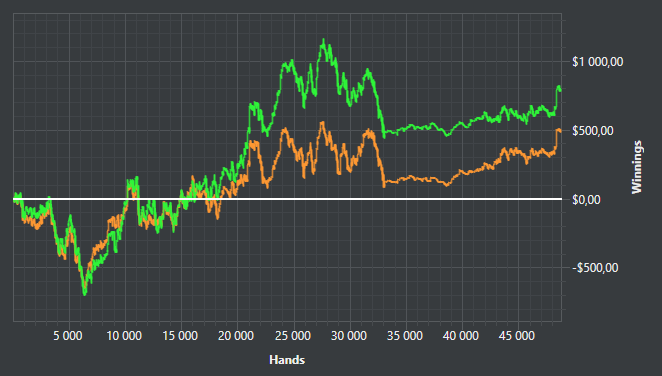This screenshot has height=376, width=662.
Task: Click the '$500,00' winnings axis label
Action: 593,131
